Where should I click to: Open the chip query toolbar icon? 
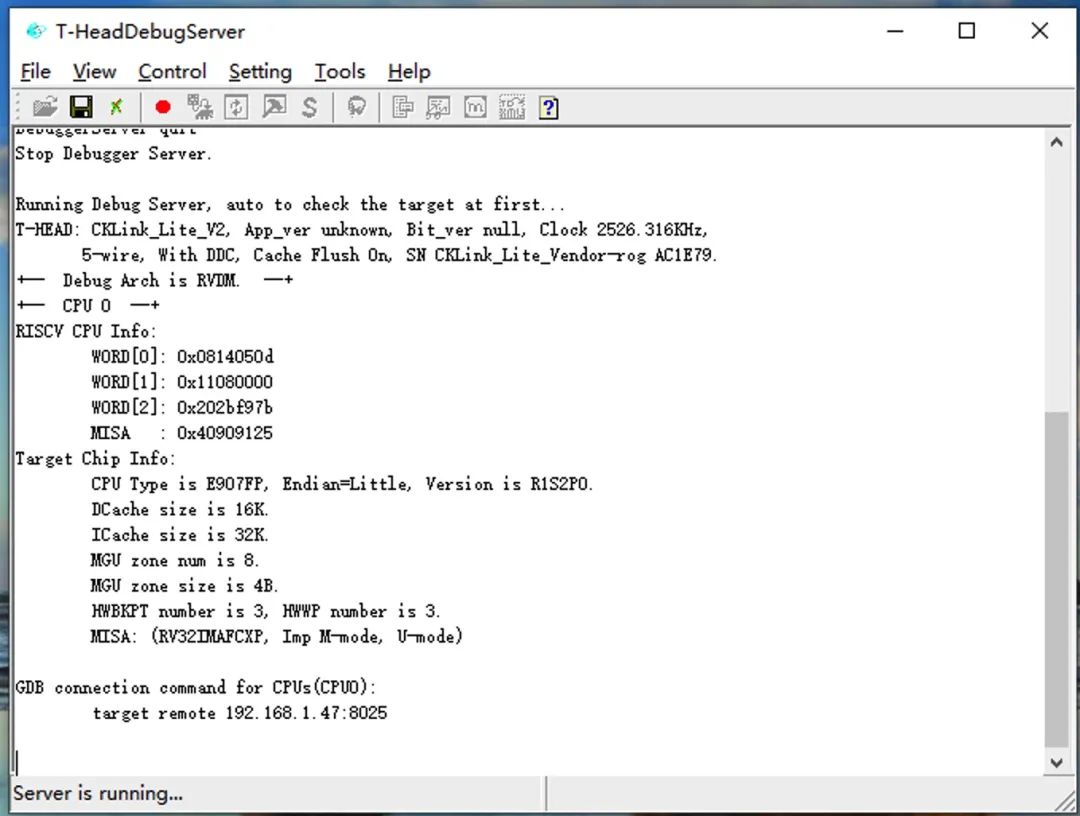(x=356, y=106)
